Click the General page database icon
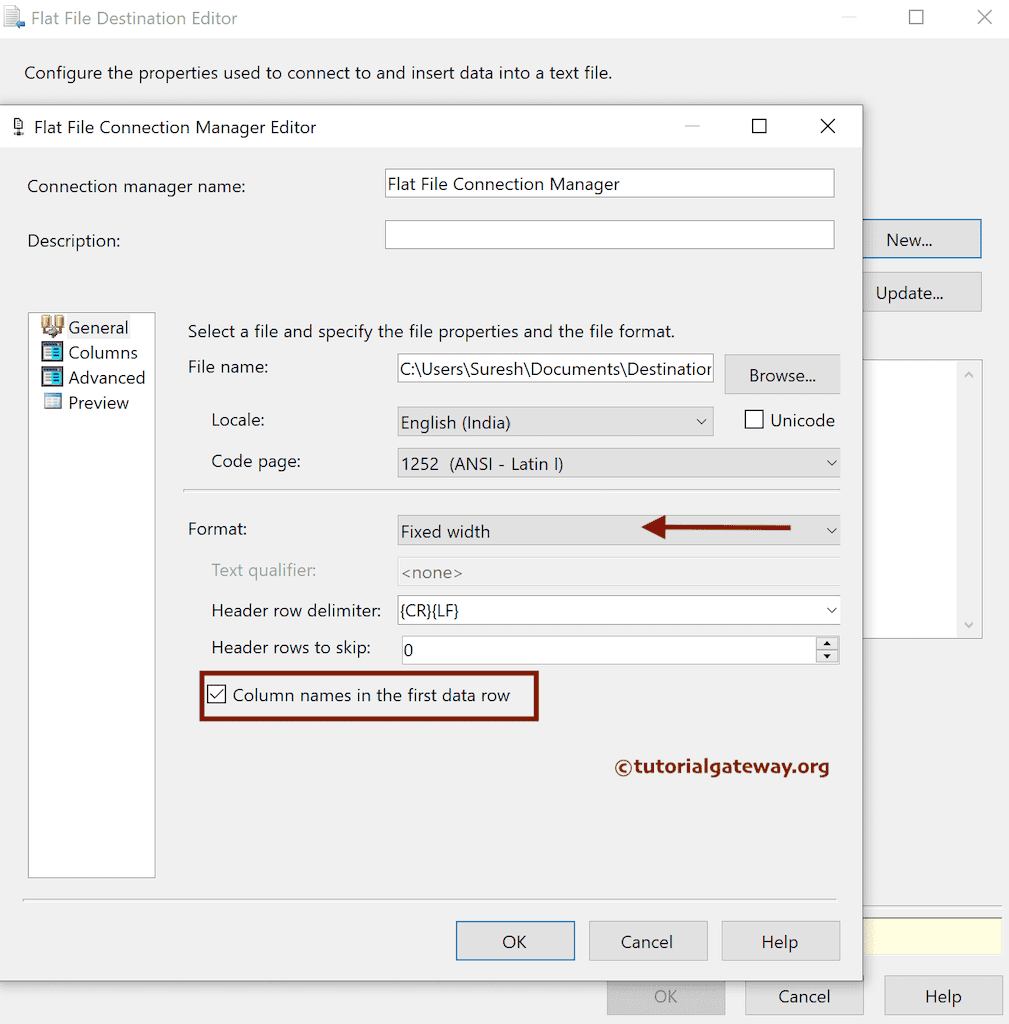The width and height of the screenshot is (1009, 1024). click(x=52, y=327)
